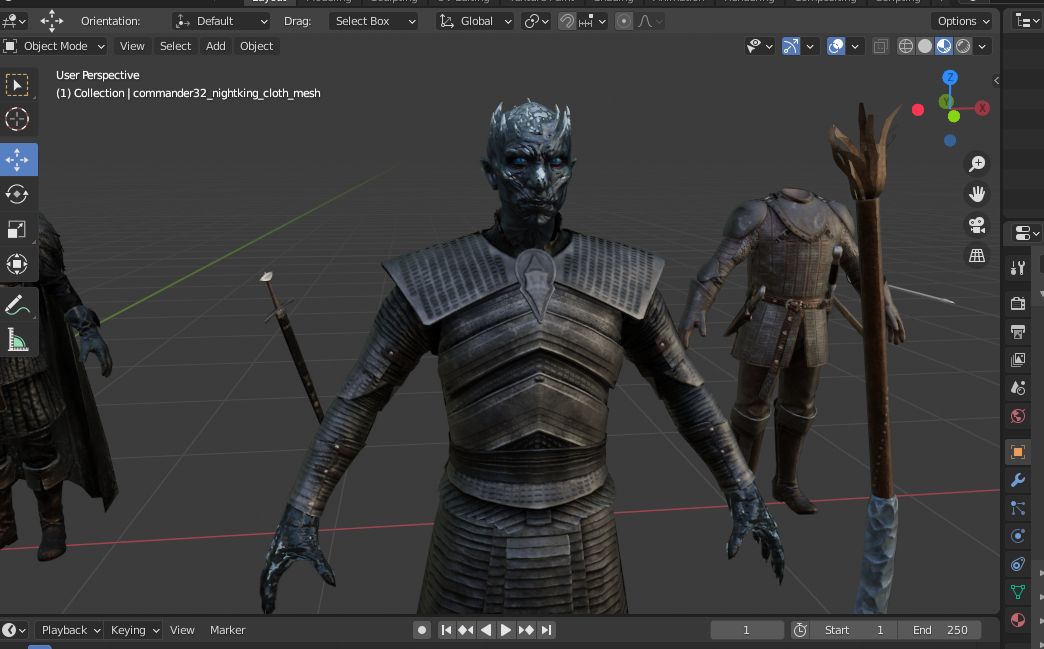Viewport: 1044px width, 649px height.
Task: Open the Tool properties tab
Action: [1018, 268]
